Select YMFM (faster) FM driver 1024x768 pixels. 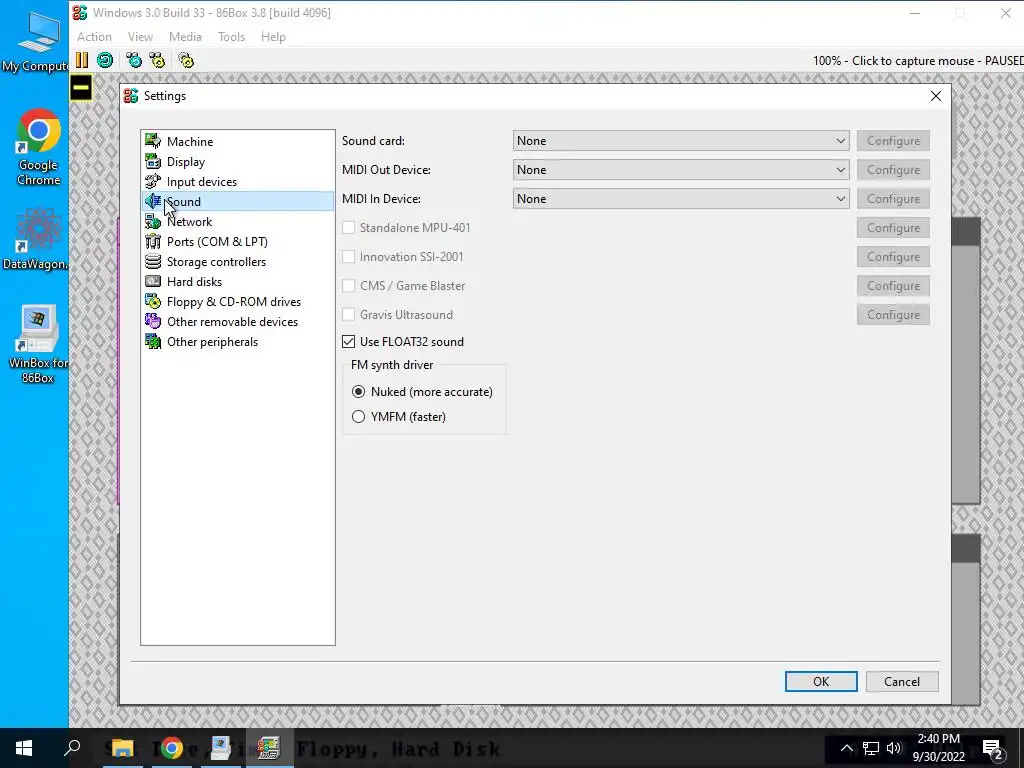pyautogui.click(x=359, y=417)
